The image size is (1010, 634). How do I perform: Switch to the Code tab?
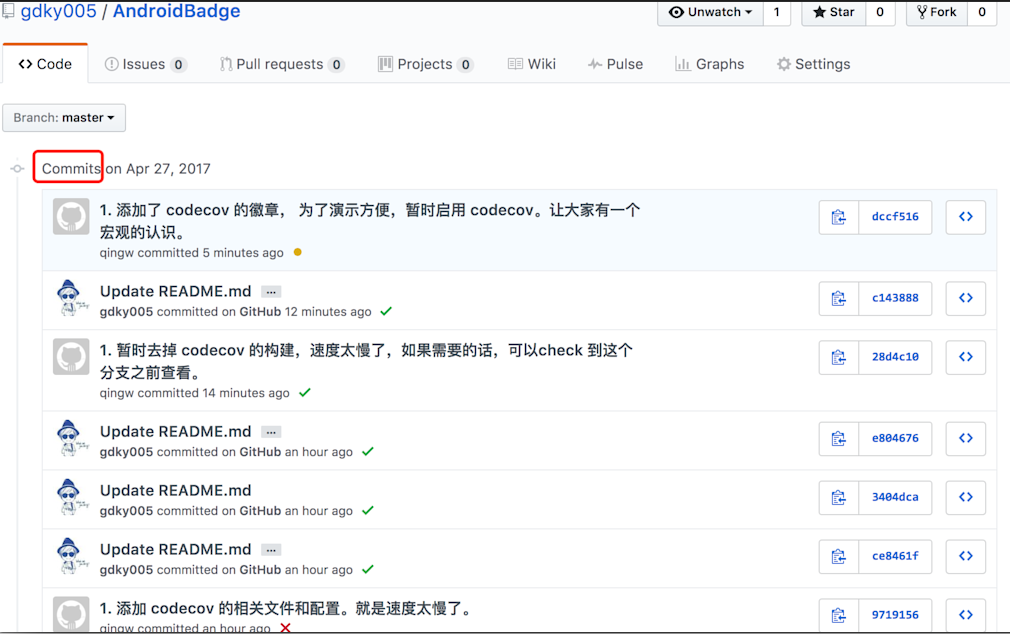[45, 64]
